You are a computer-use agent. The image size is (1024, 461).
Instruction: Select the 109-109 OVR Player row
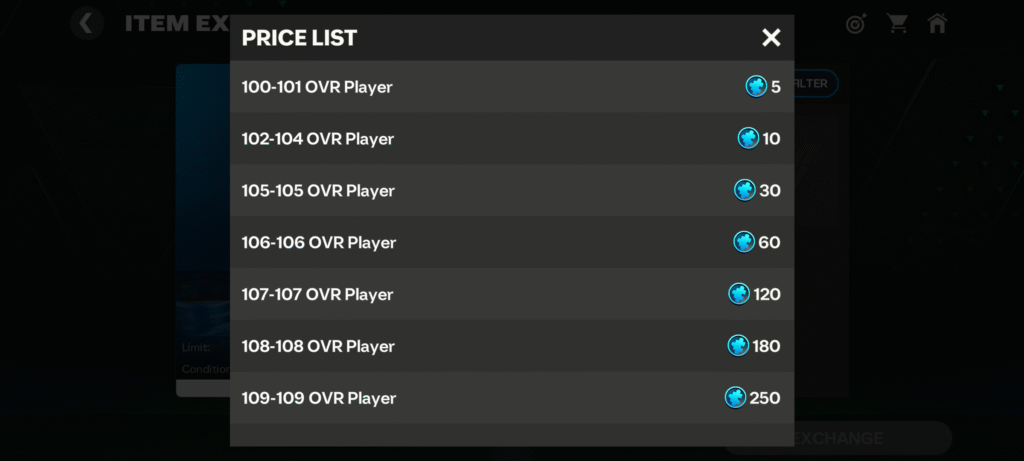pyautogui.click(x=512, y=398)
